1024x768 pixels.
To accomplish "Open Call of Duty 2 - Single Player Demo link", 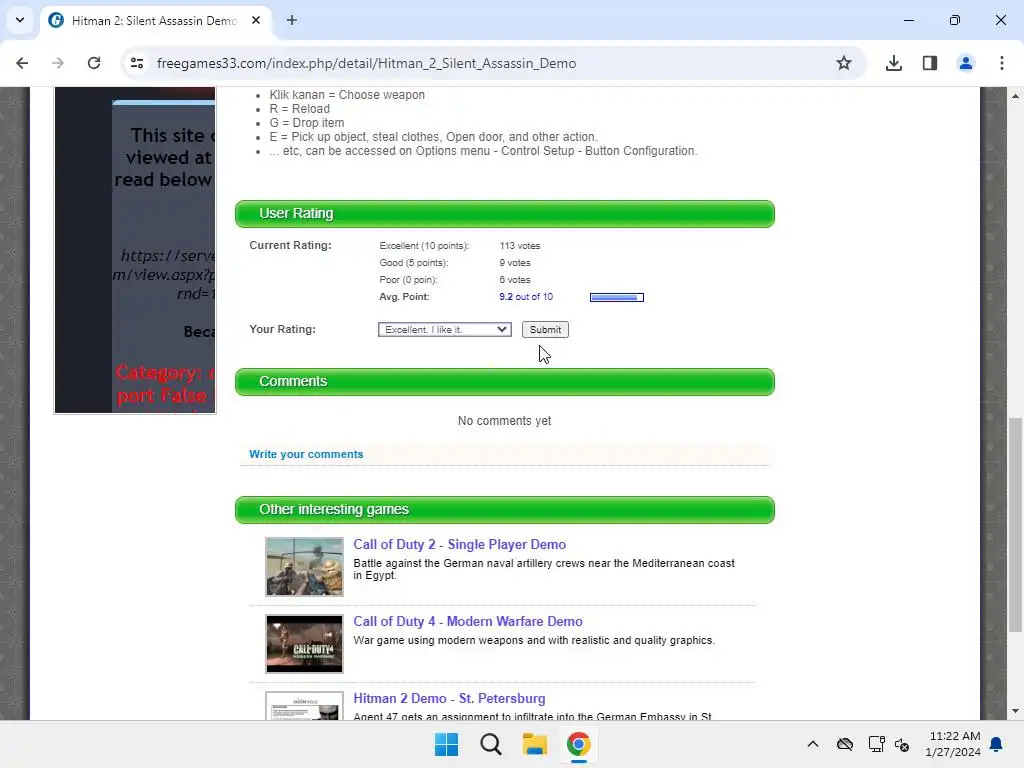I will tap(460, 545).
